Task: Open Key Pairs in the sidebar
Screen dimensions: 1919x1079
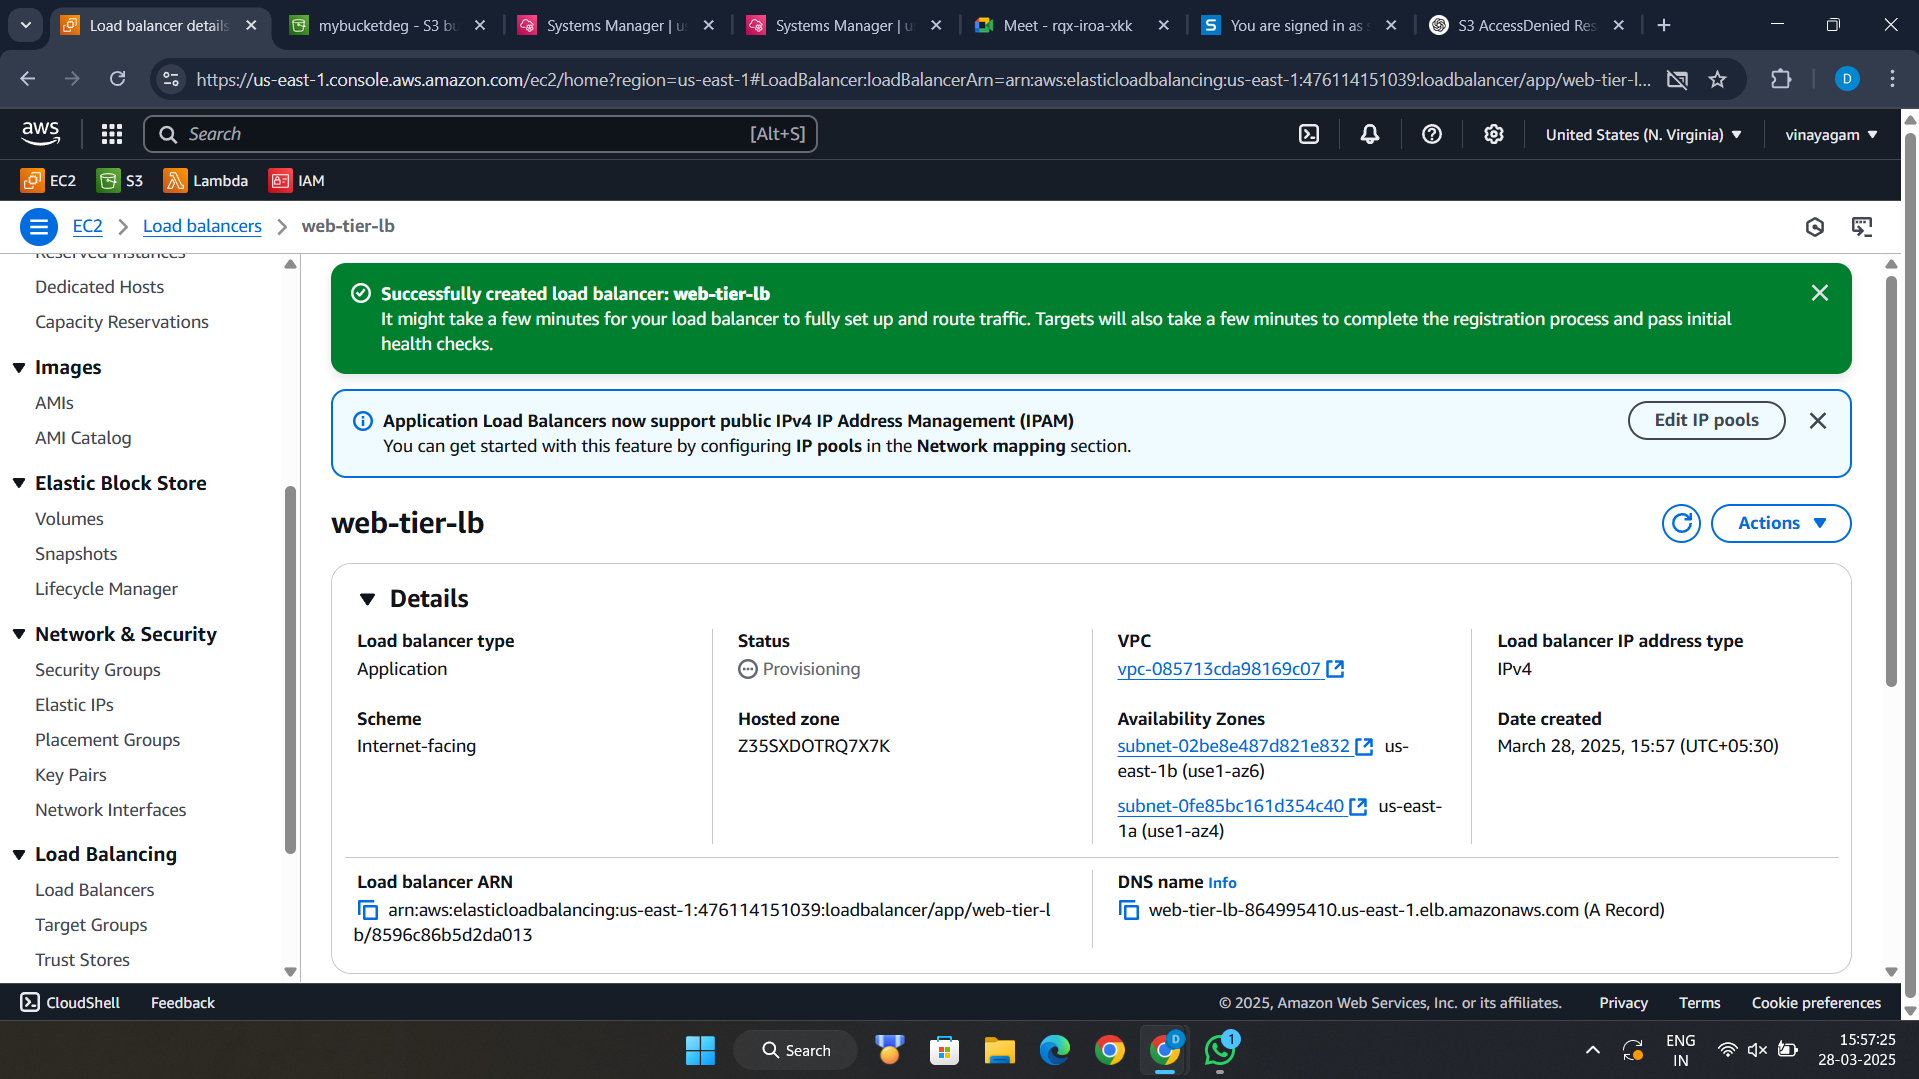Action: 70,775
